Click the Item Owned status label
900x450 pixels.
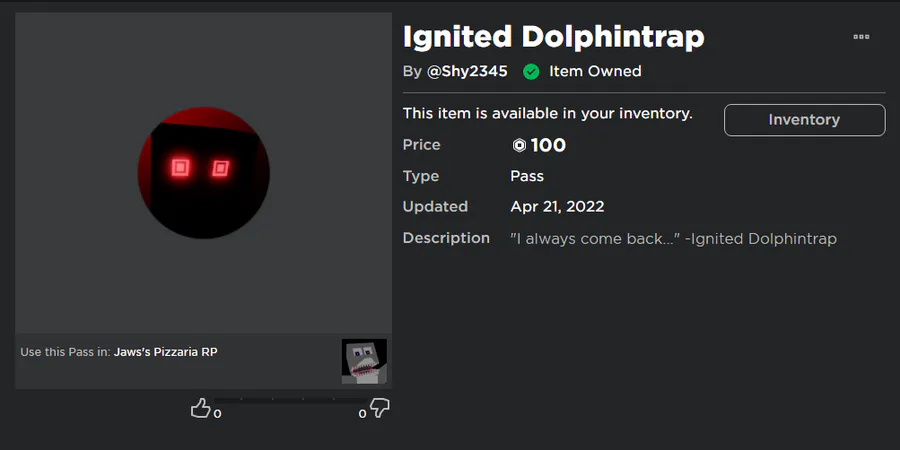point(595,71)
